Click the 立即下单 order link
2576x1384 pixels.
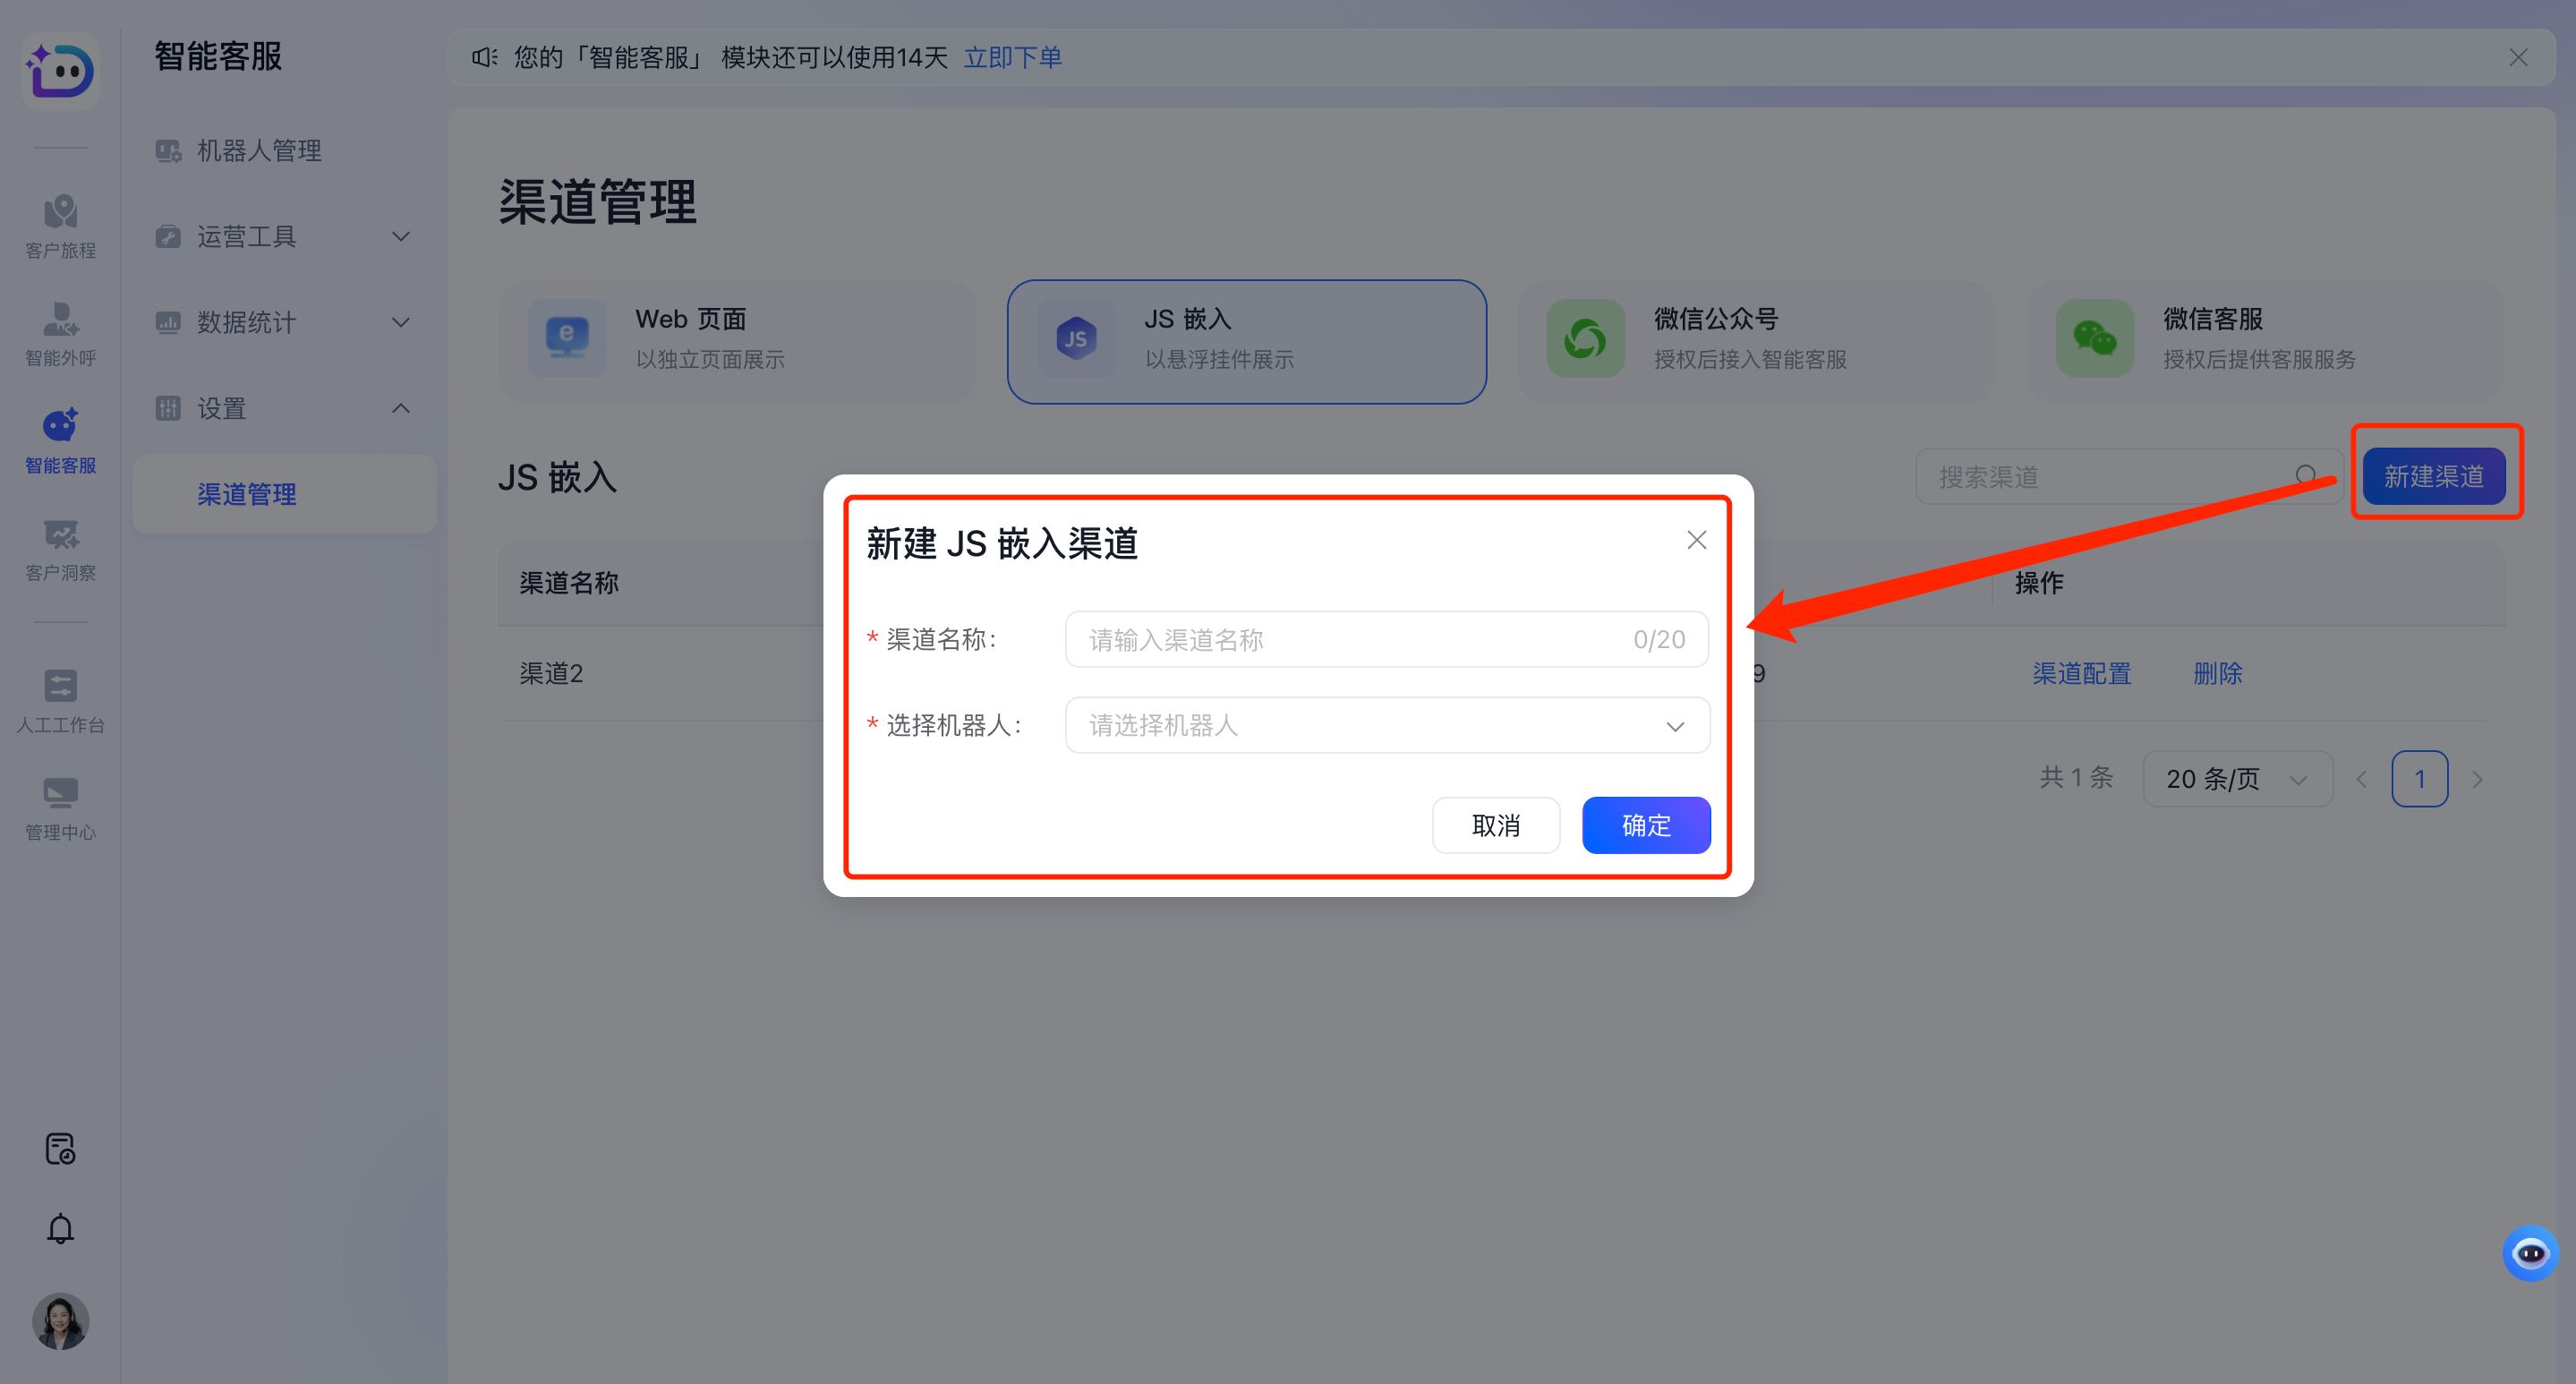1013,57
